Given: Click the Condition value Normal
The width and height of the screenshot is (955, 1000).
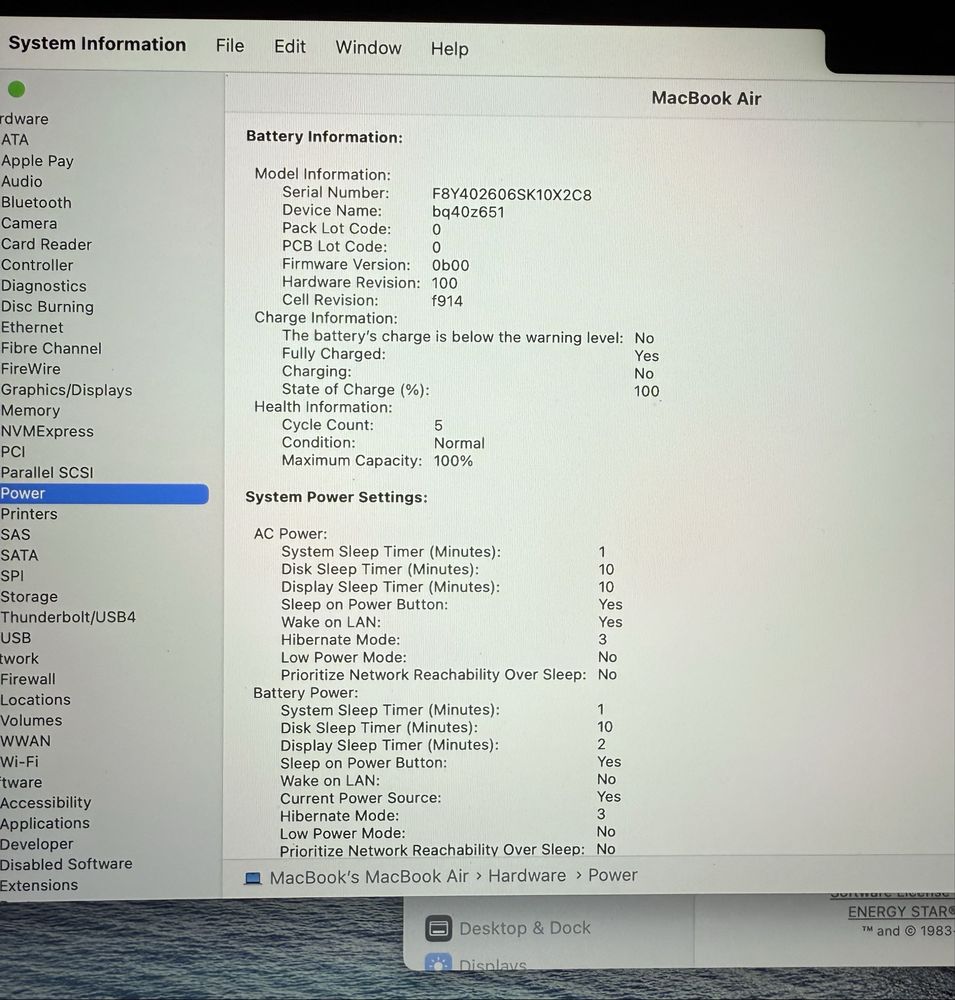Looking at the screenshot, I should pyautogui.click(x=459, y=443).
